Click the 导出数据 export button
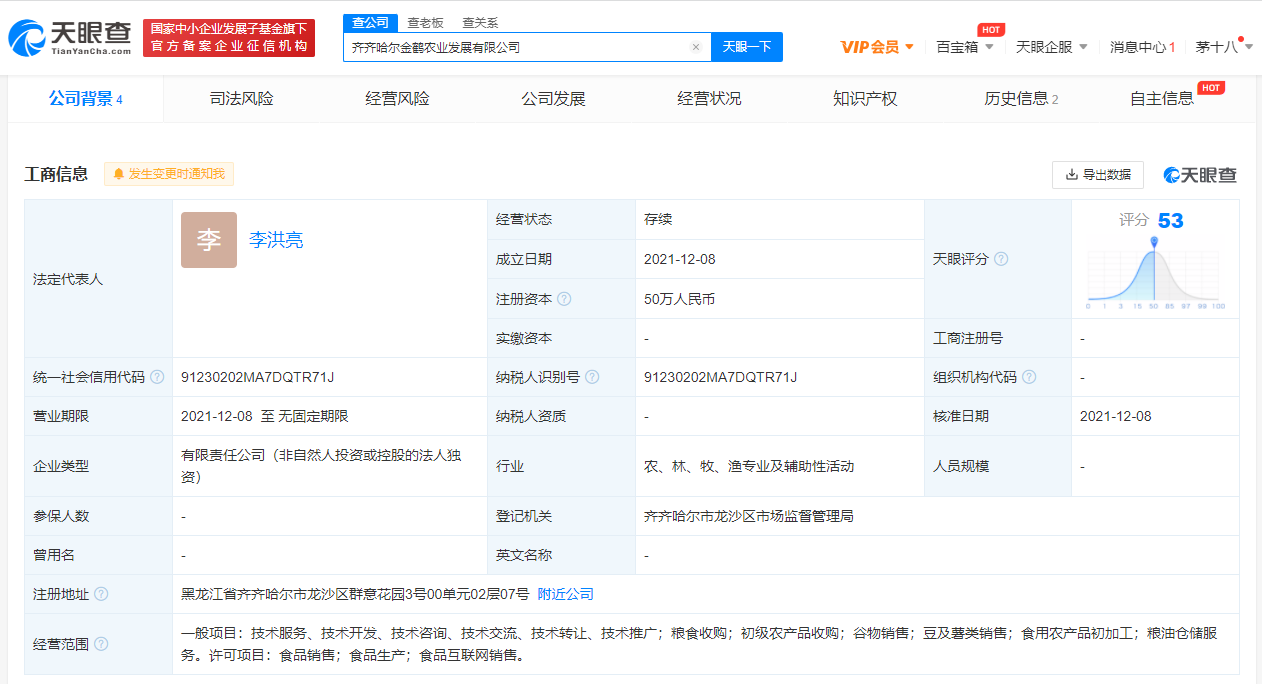 (x=1098, y=175)
